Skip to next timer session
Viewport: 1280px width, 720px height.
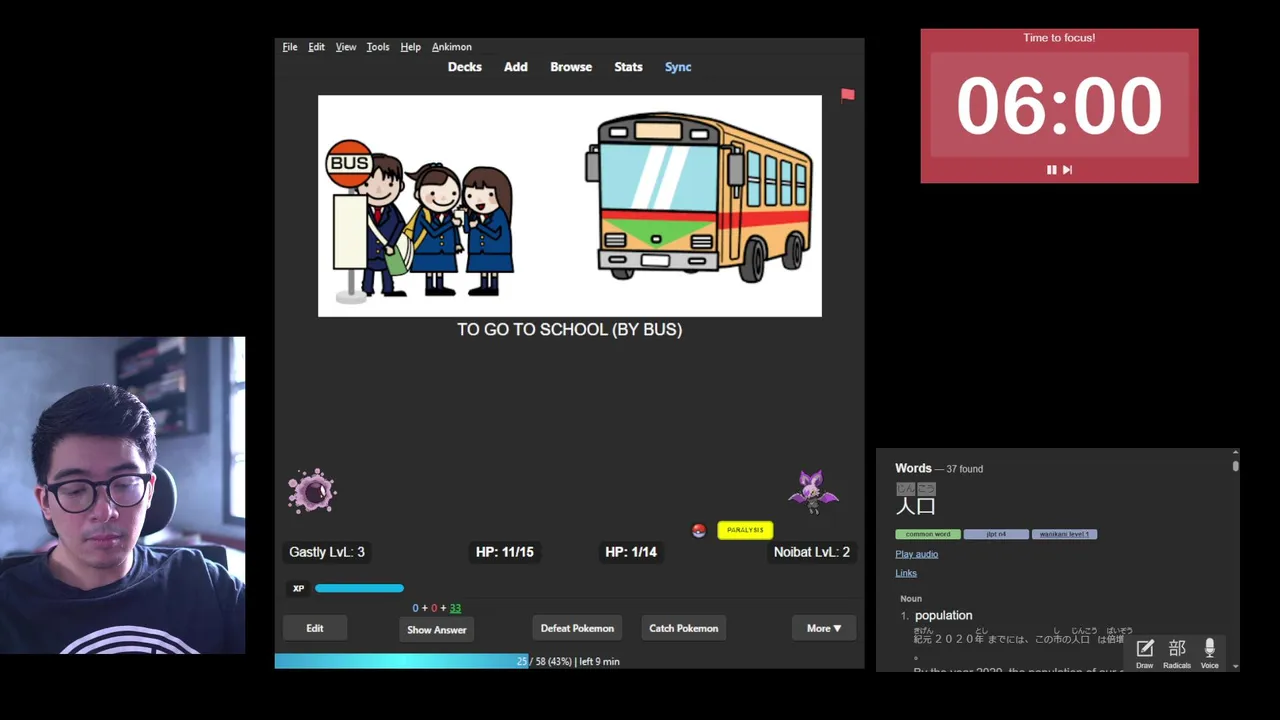point(1067,170)
